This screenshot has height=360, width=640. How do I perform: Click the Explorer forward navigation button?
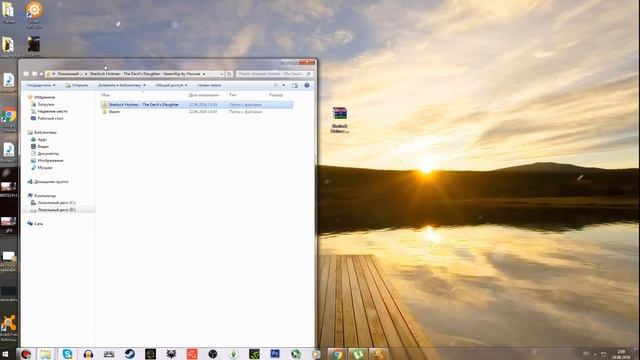(35, 74)
